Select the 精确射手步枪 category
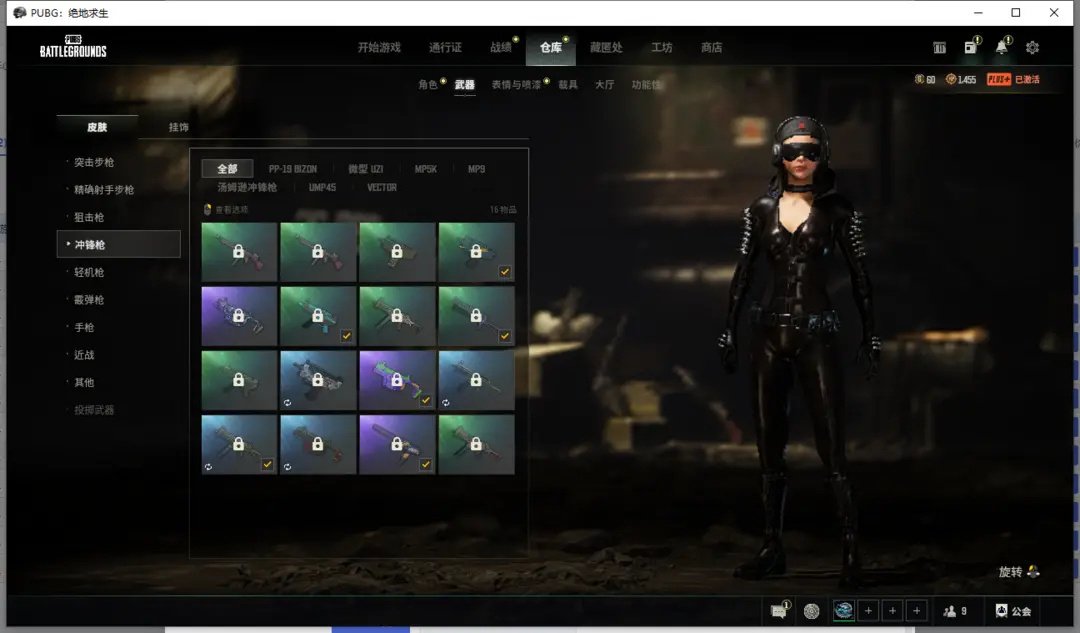 (x=104, y=190)
